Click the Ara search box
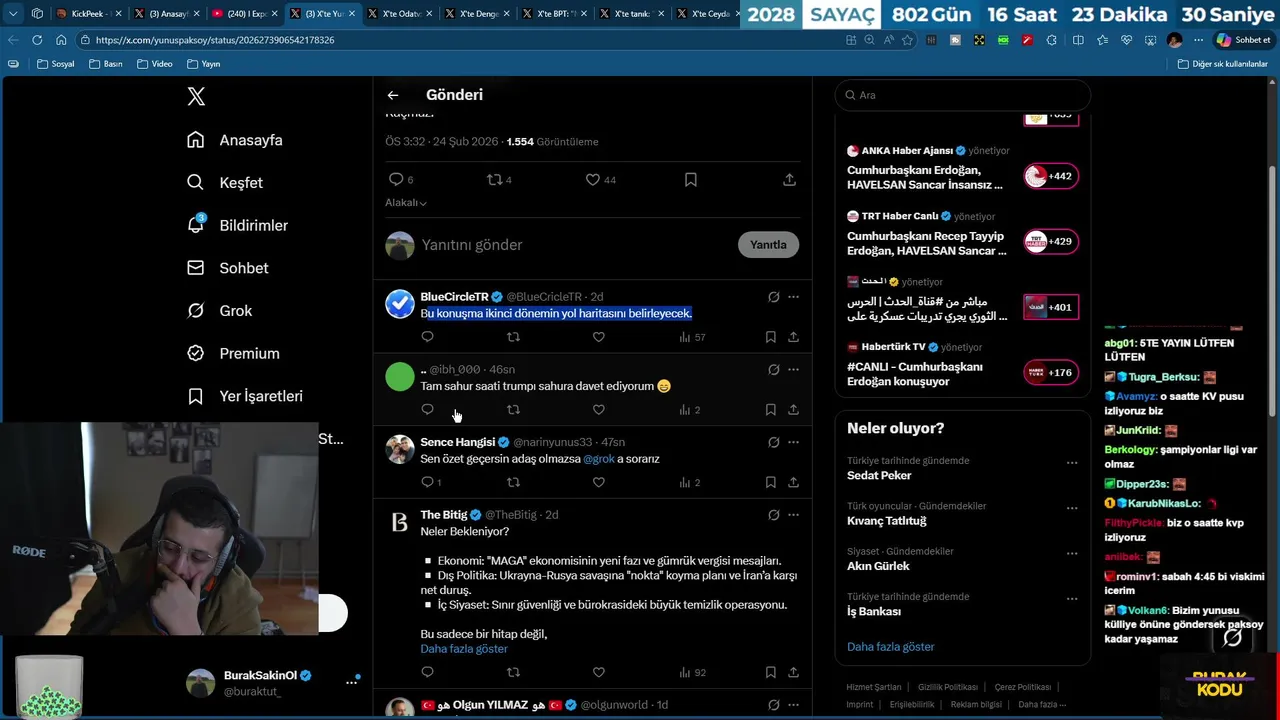Viewport: 1280px width, 720px height. (x=962, y=95)
